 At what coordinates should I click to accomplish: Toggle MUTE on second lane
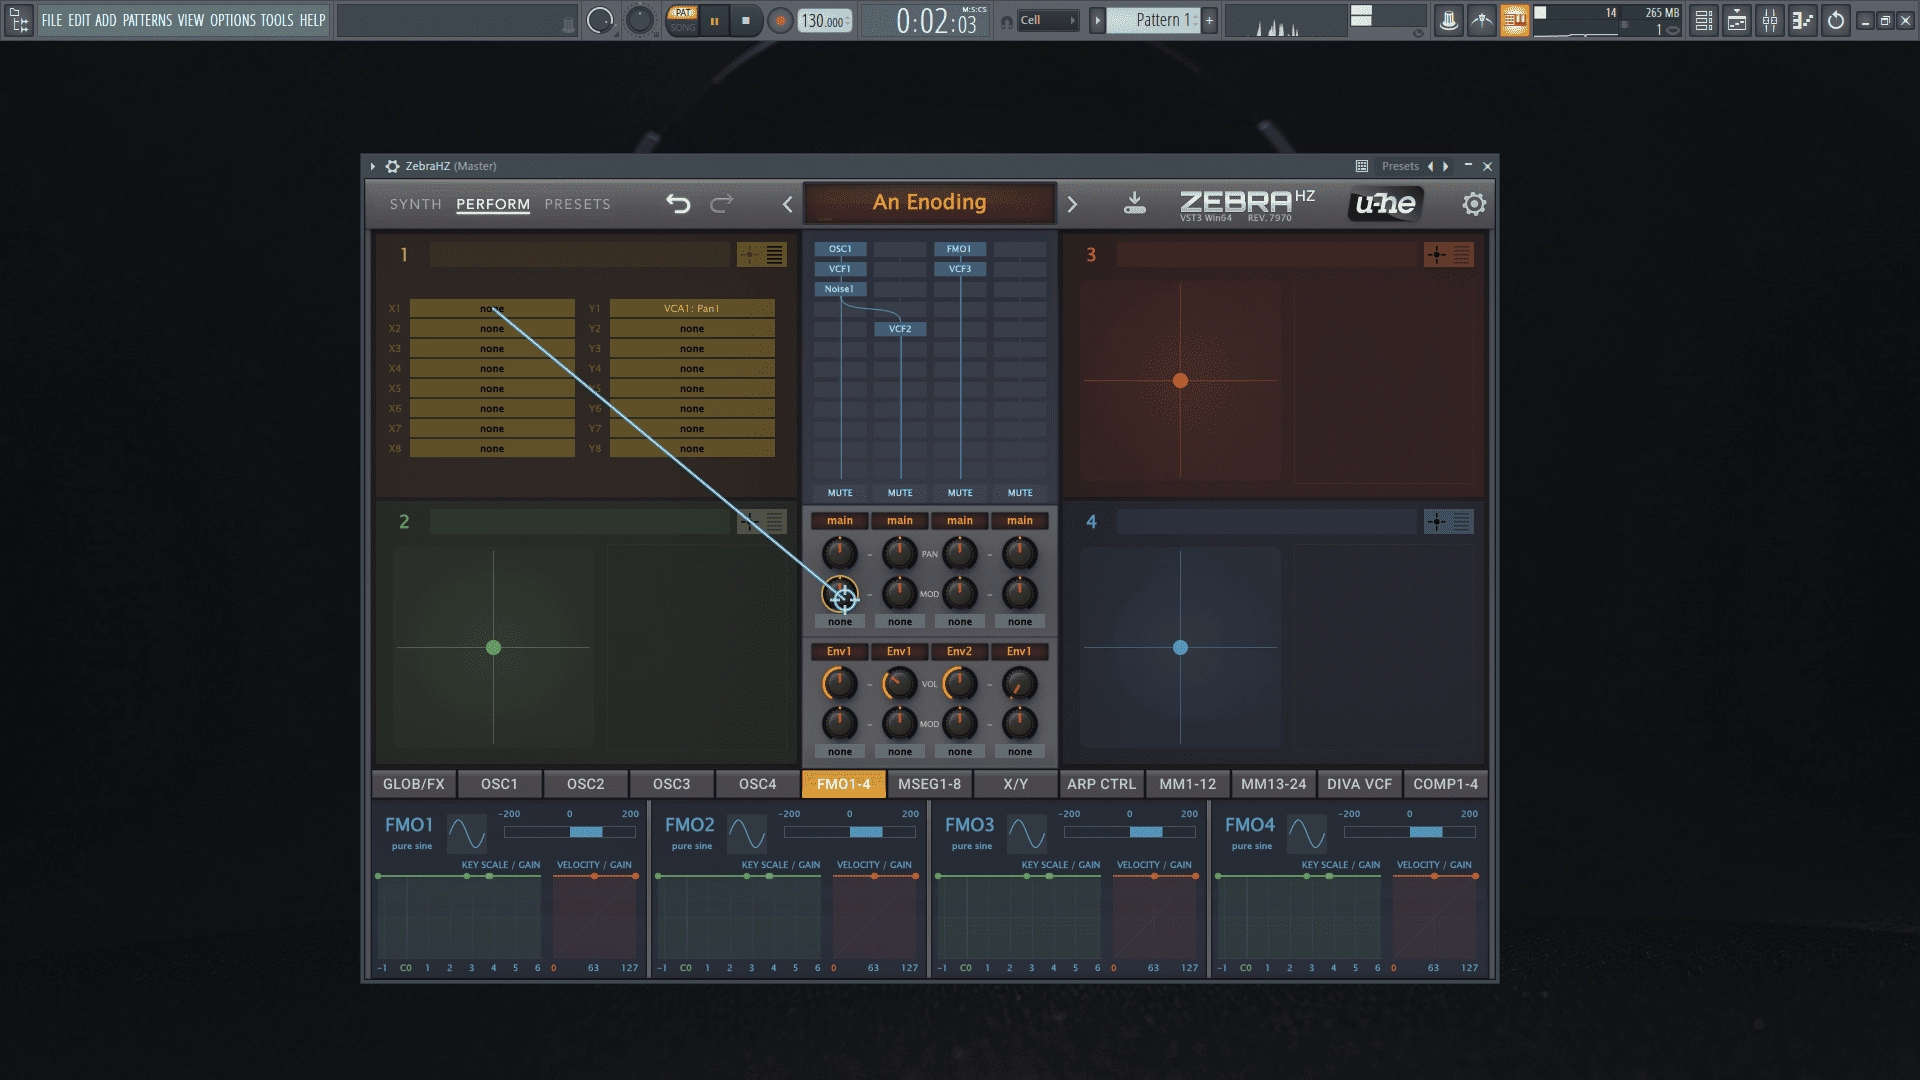pos(900,493)
